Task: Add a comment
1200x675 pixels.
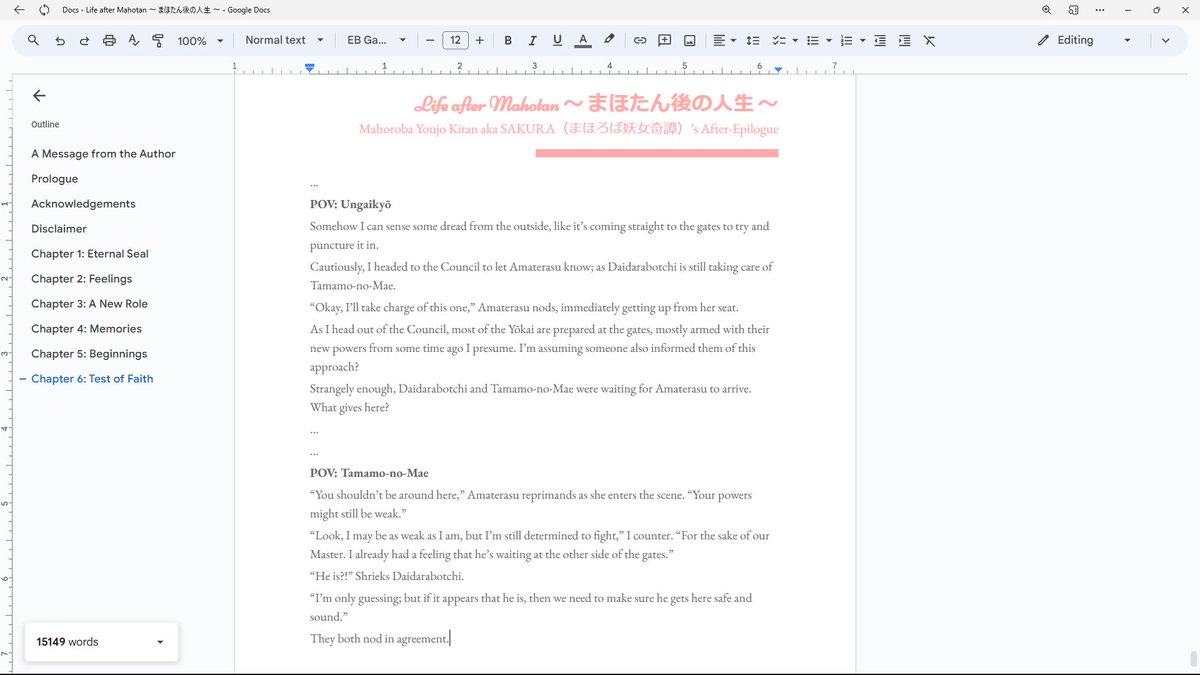Action: click(x=664, y=40)
